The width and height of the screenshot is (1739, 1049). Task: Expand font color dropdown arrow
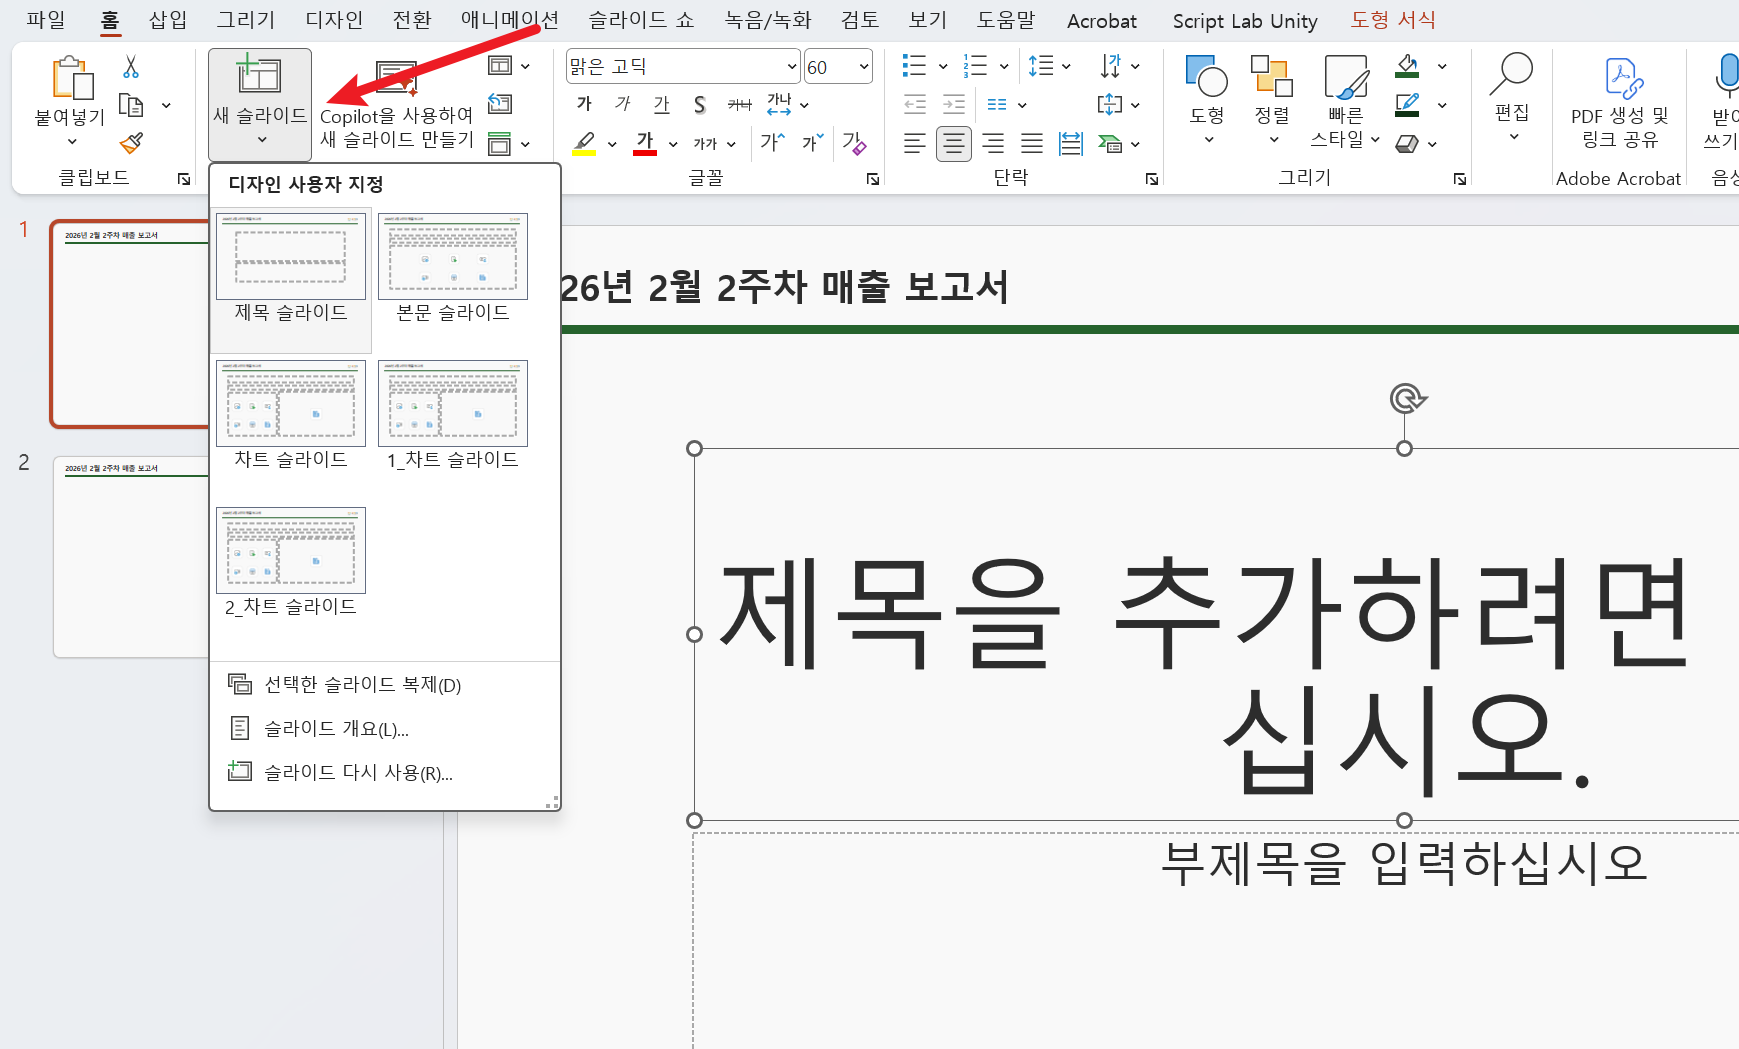(673, 144)
